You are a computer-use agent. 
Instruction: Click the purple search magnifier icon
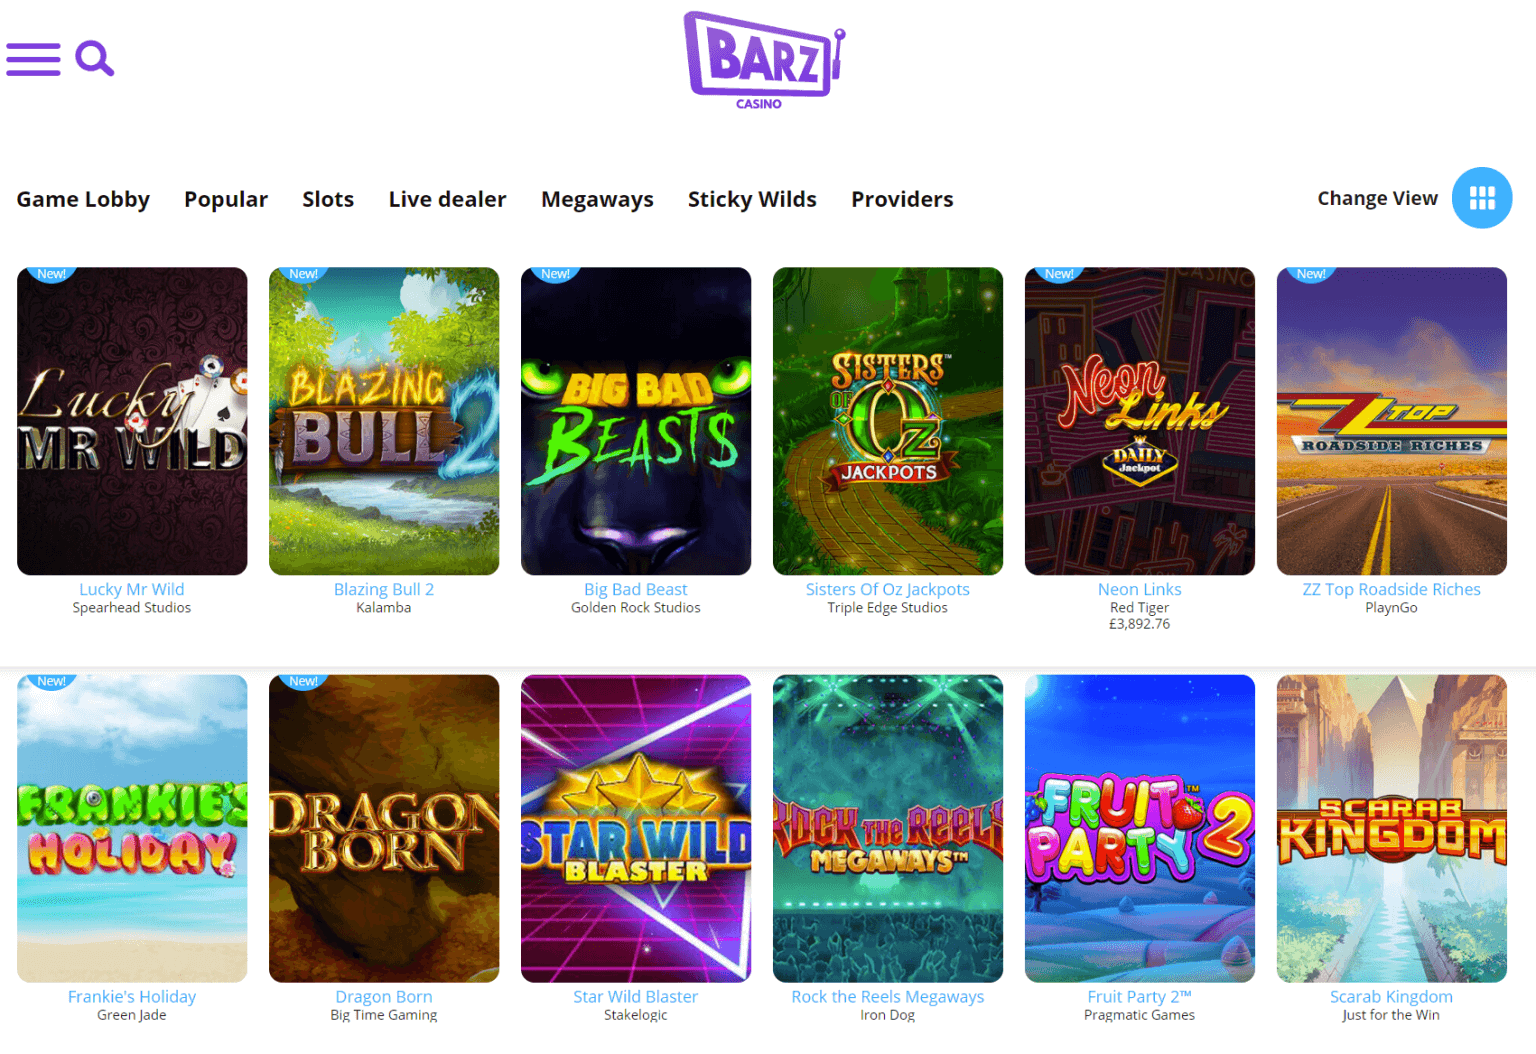(95, 59)
